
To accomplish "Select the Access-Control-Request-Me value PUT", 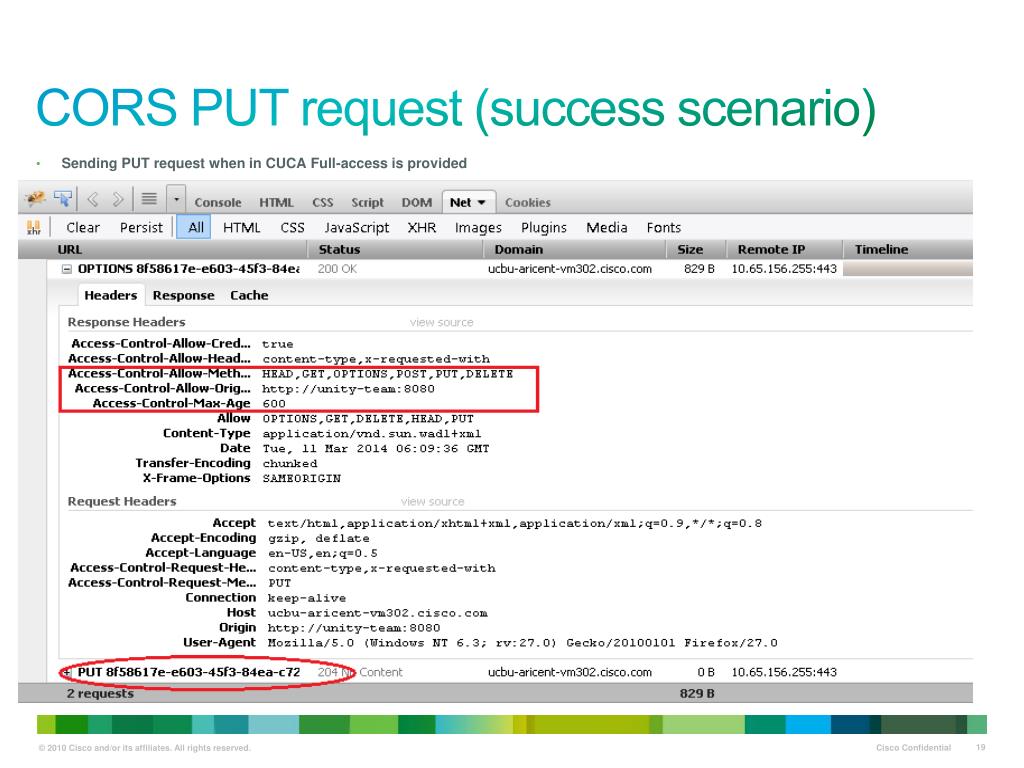I will coord(280,583).
